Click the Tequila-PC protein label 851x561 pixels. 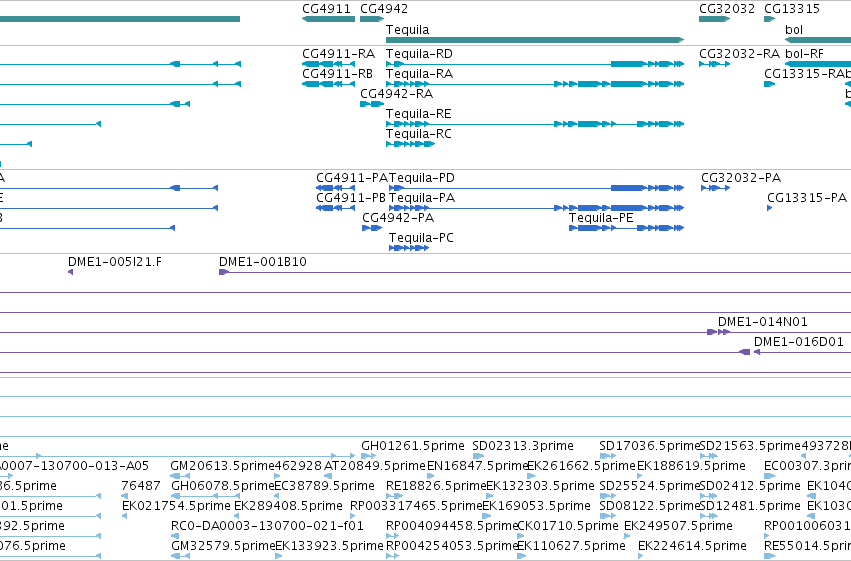pyautogui.click(x=421, y=238)
